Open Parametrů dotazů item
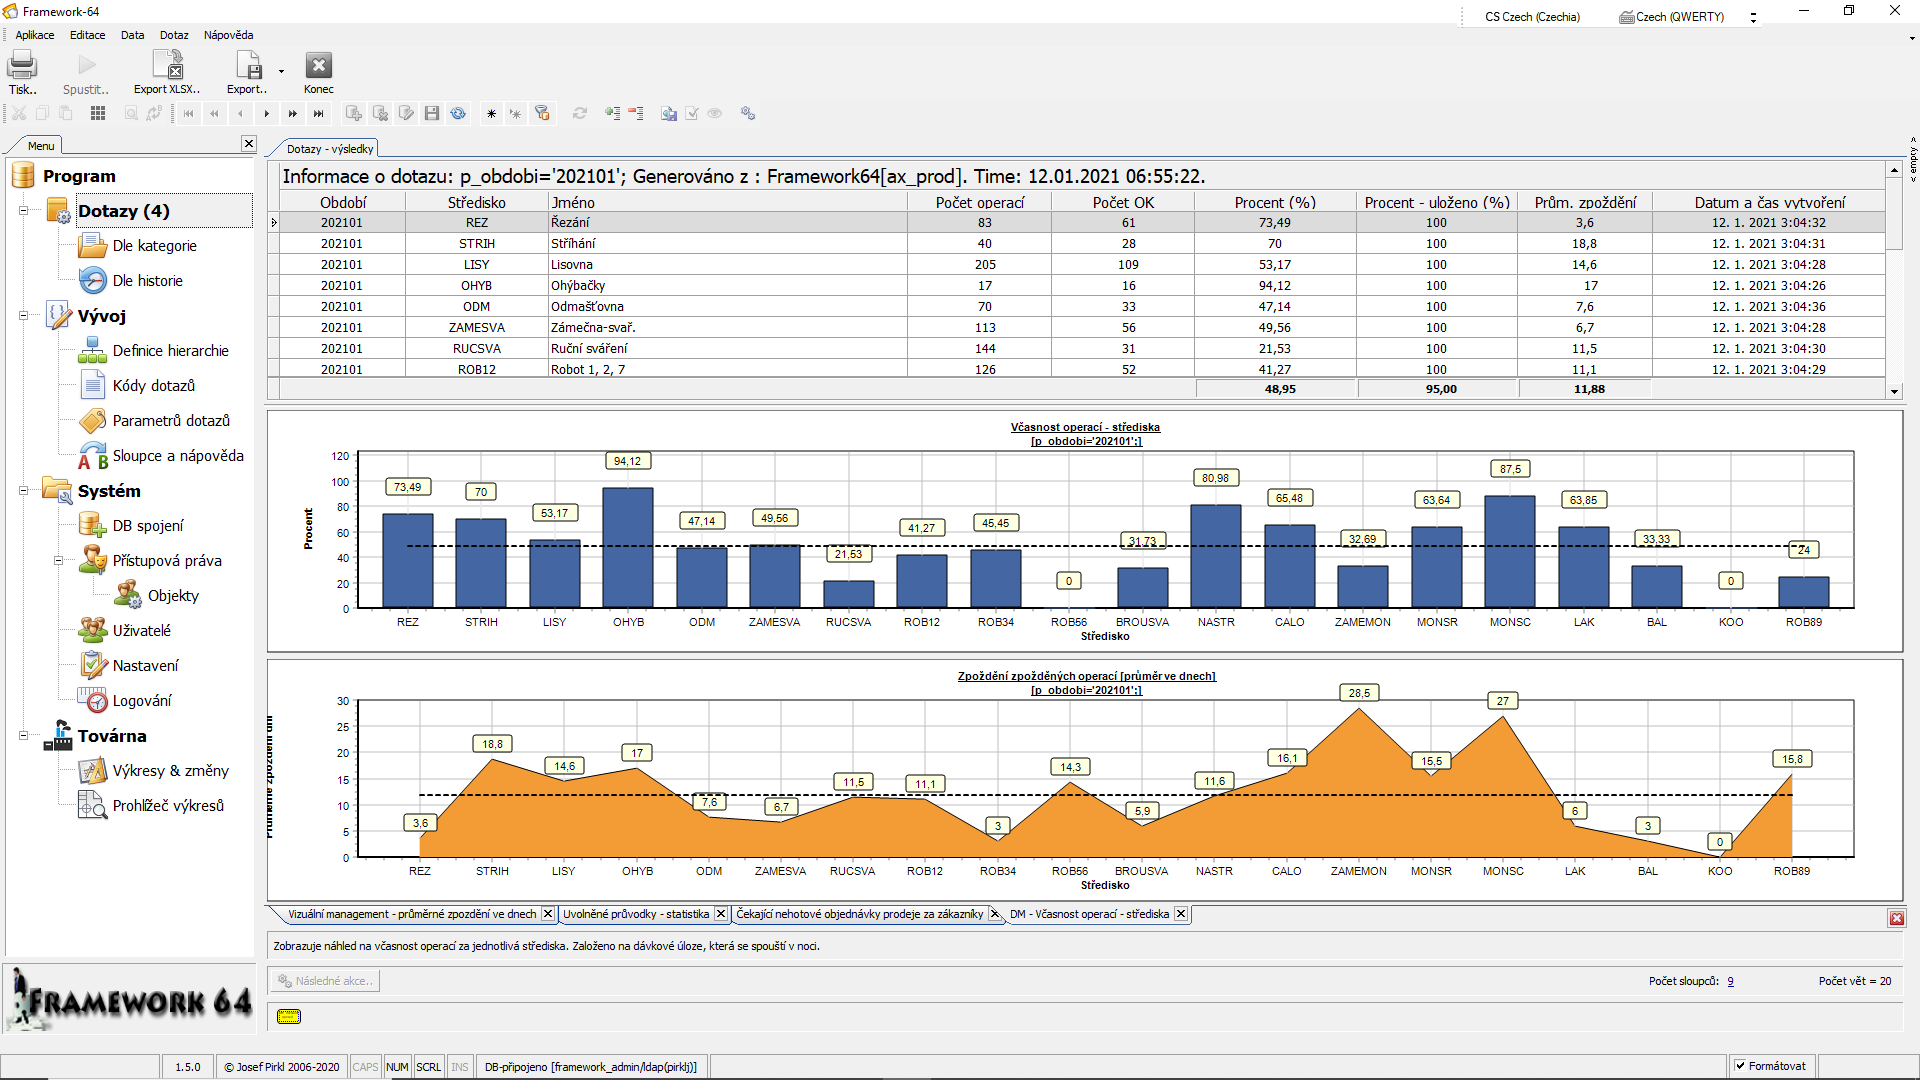This screenshot has height=1080, width=1920. [x=171, y=421]
